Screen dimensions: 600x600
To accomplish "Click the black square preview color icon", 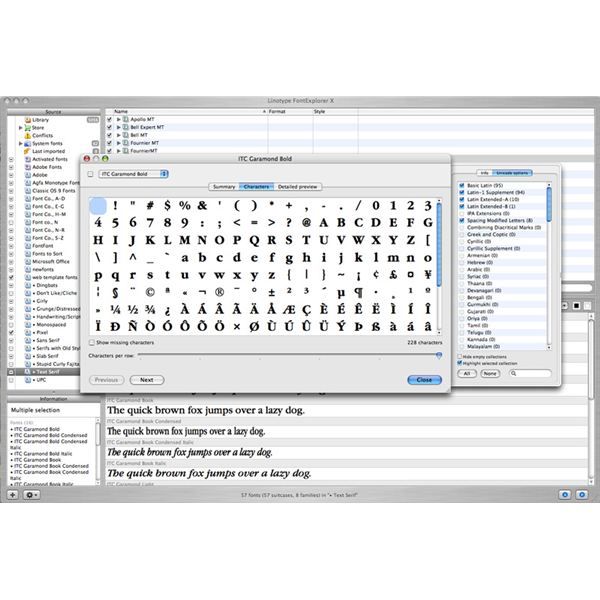I will point(576,306).
